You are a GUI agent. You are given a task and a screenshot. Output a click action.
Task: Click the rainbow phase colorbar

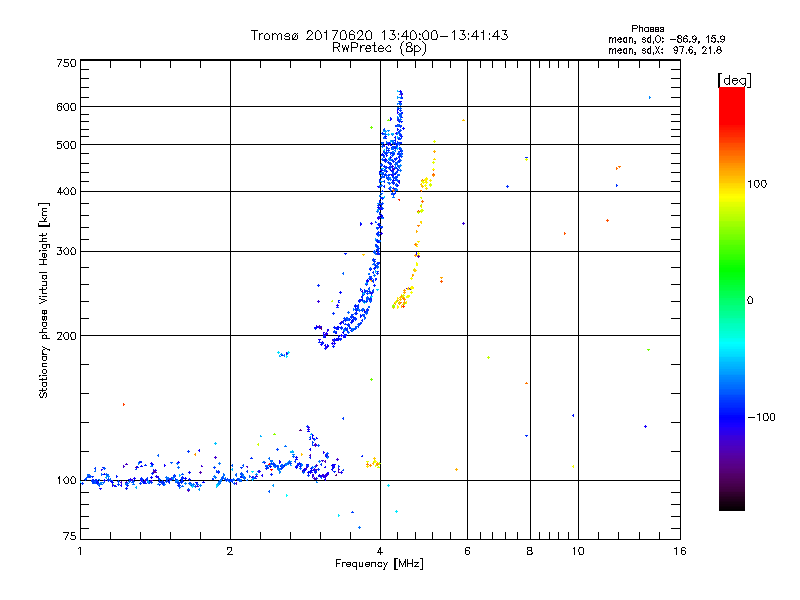(732, 298)
